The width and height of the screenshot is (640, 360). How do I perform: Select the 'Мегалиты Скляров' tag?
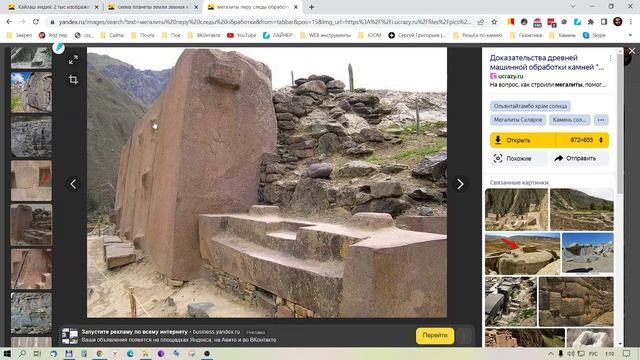pos(518,120)
